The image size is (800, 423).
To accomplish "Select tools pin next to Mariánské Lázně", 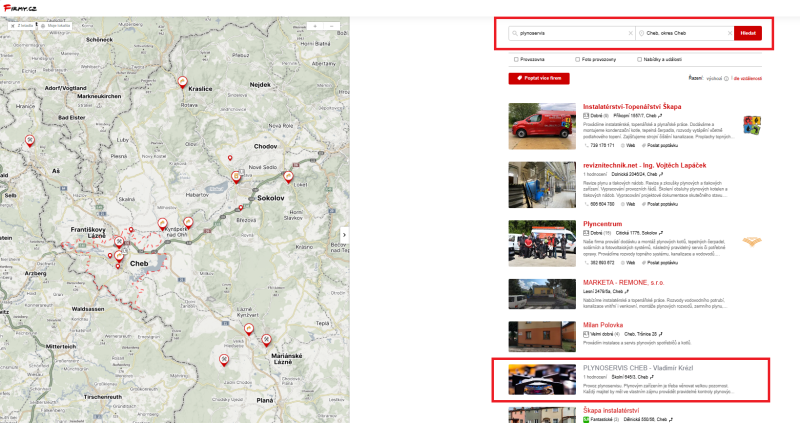I will click(266, 340).
